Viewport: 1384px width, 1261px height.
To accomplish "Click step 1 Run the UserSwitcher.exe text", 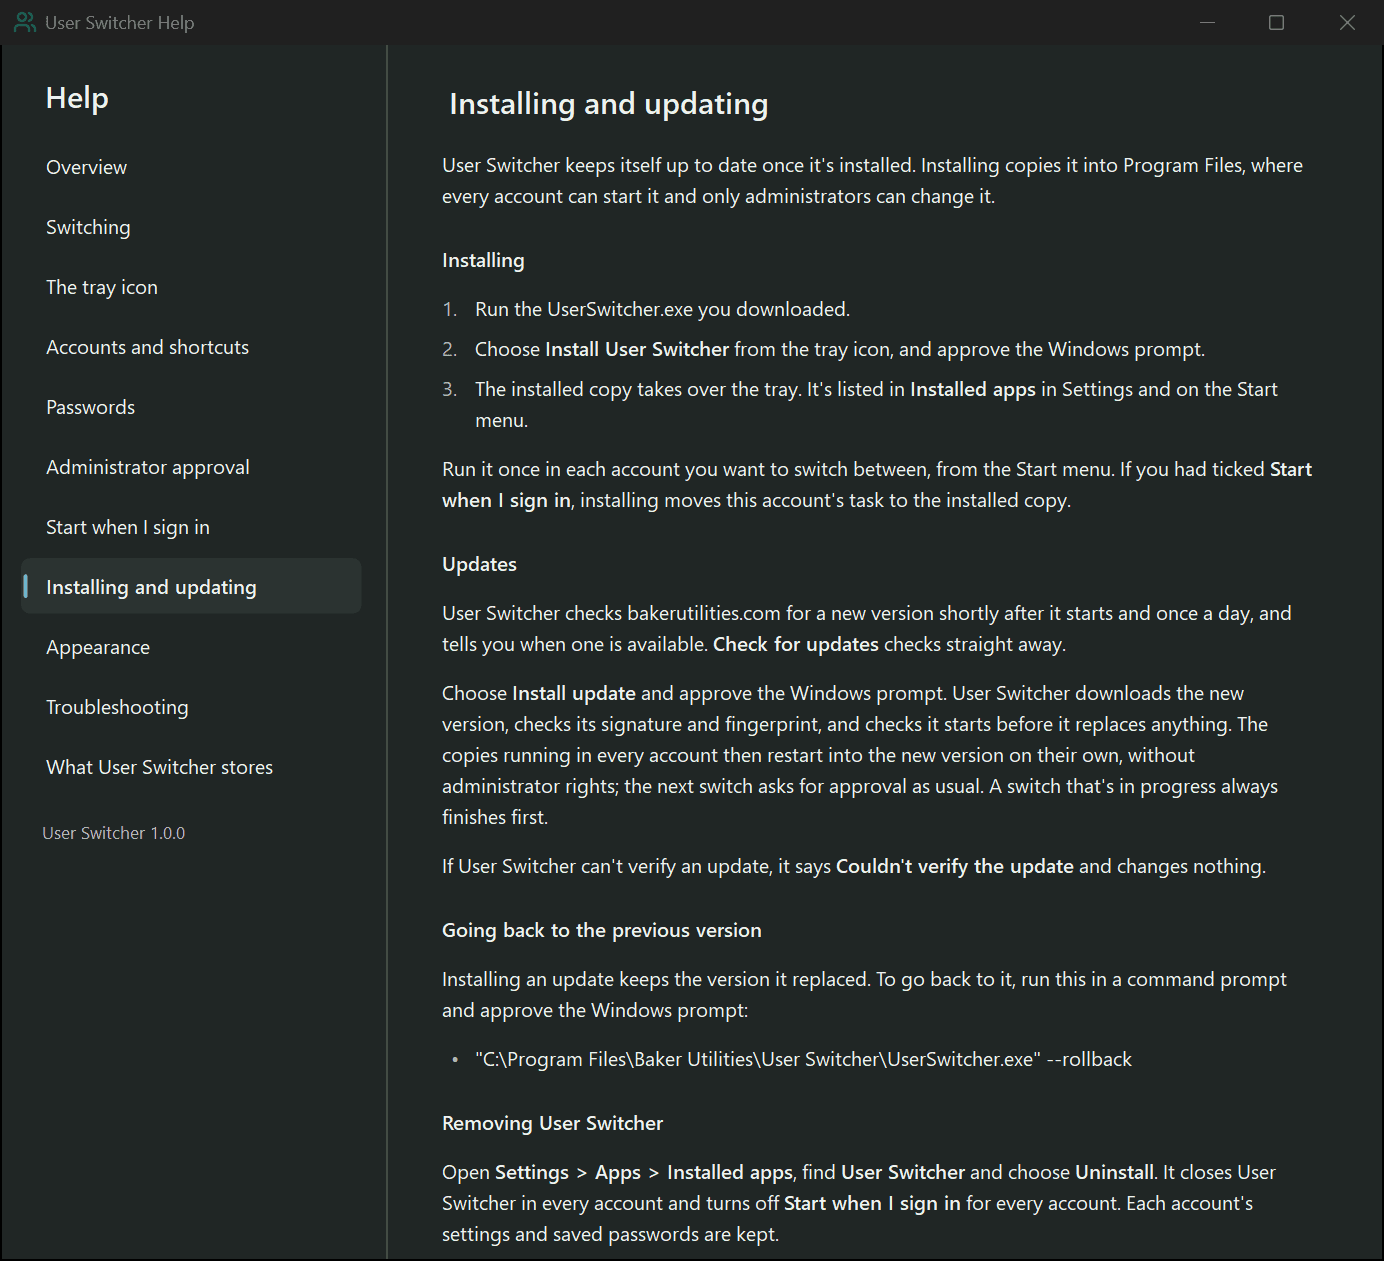I will click(662, 309).
